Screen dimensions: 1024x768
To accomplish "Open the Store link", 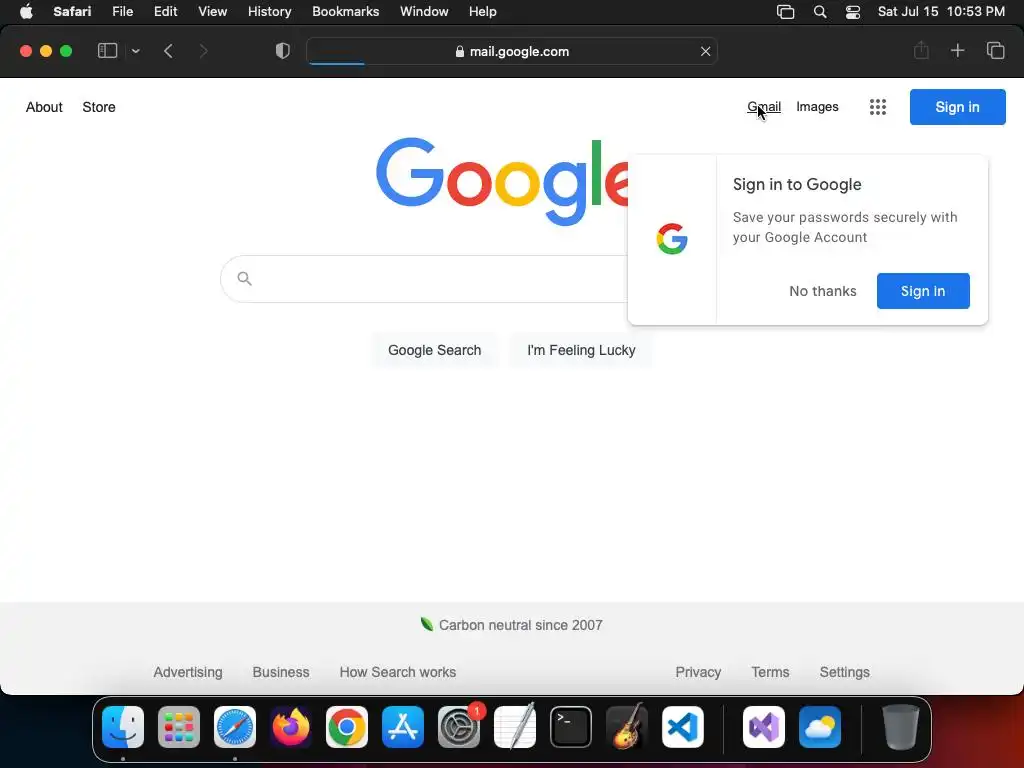I will (99, 107).
